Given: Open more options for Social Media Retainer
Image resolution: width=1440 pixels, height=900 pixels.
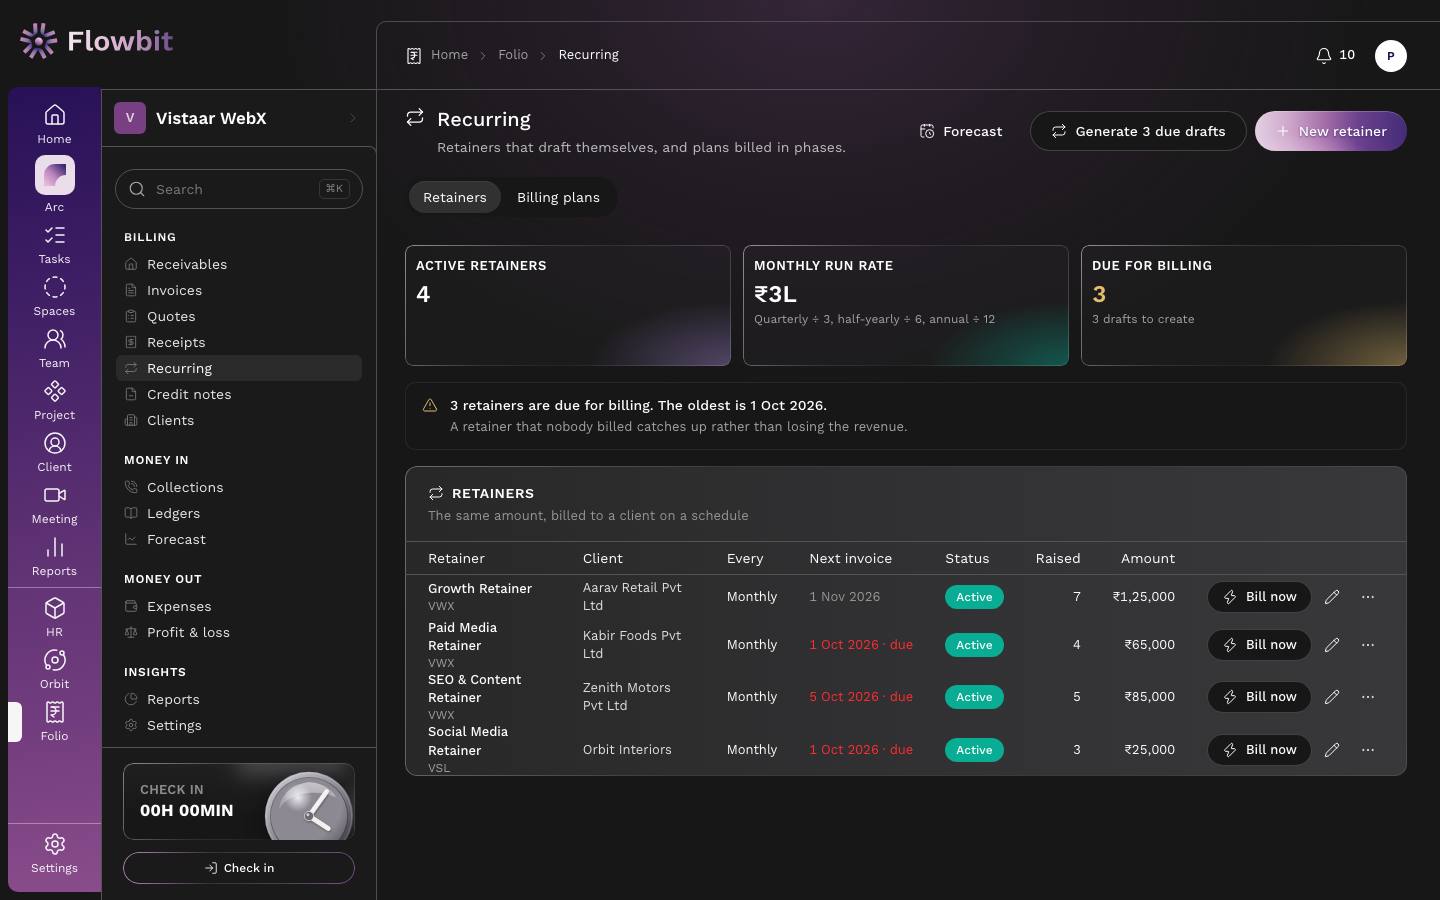Looking at the screenshot, I should click(x=1368, y=750).
